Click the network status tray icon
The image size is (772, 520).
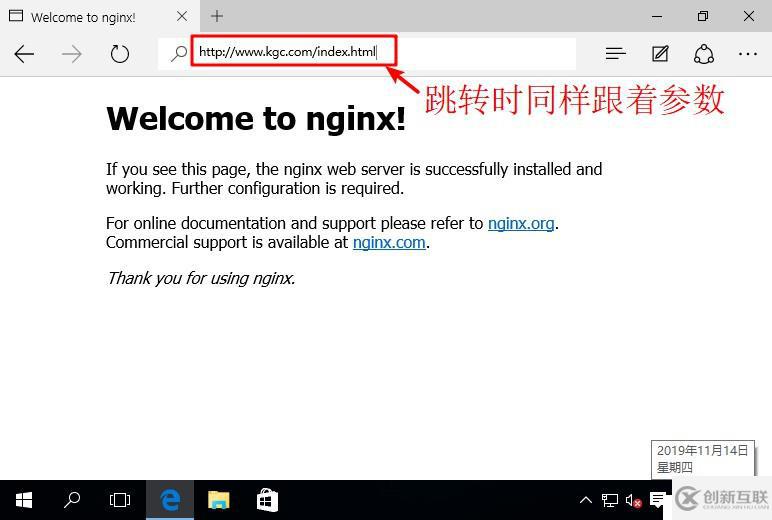coord(610,500)
